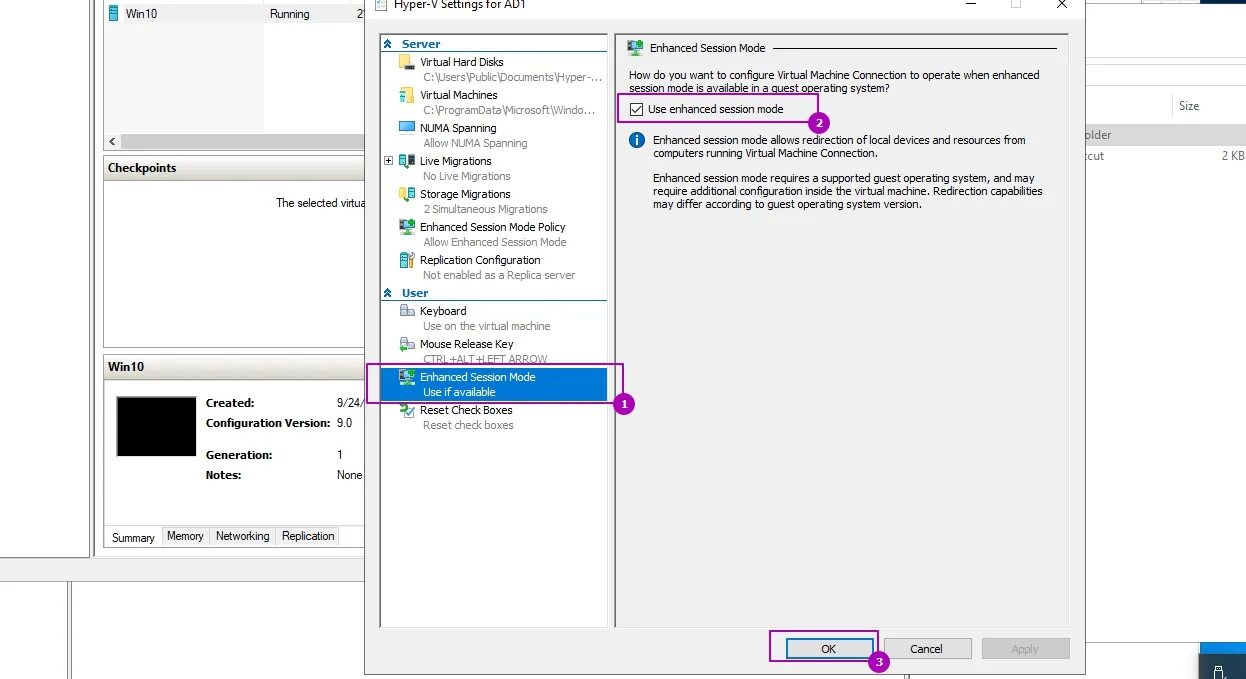Click the info icon in the Enhanced Session panel

(x=636, y=140)
